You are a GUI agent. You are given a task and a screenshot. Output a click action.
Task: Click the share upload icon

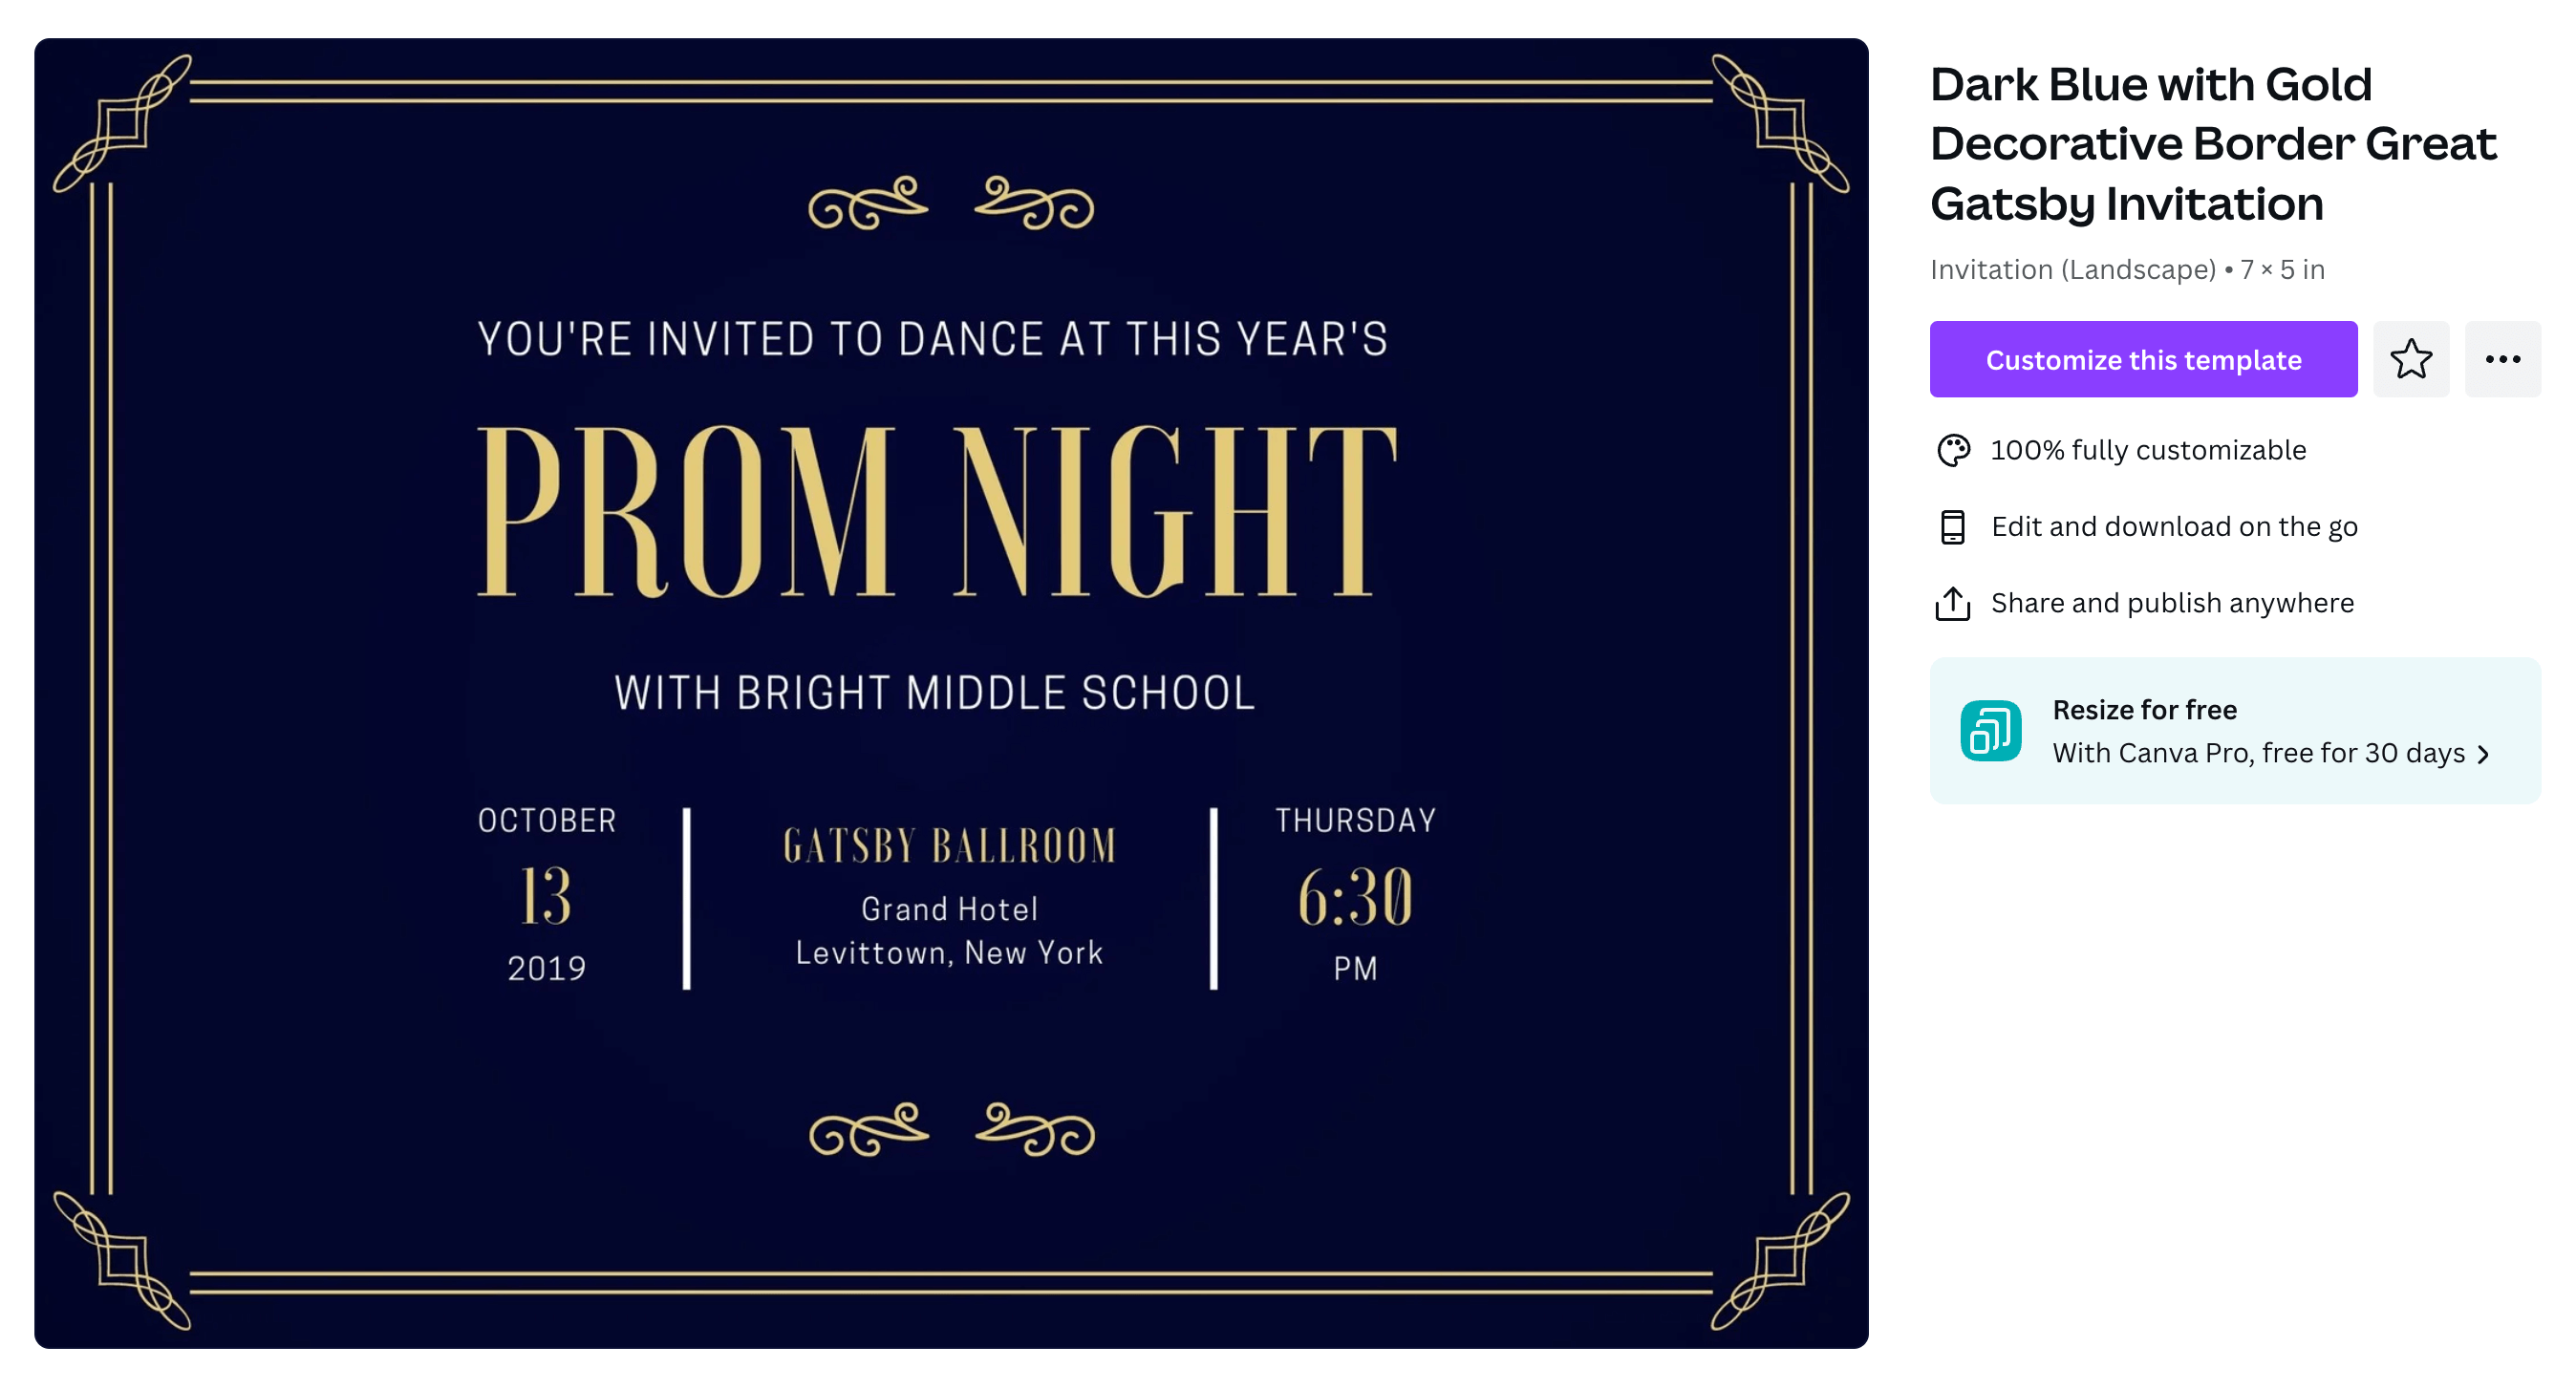click(1952, 603)
